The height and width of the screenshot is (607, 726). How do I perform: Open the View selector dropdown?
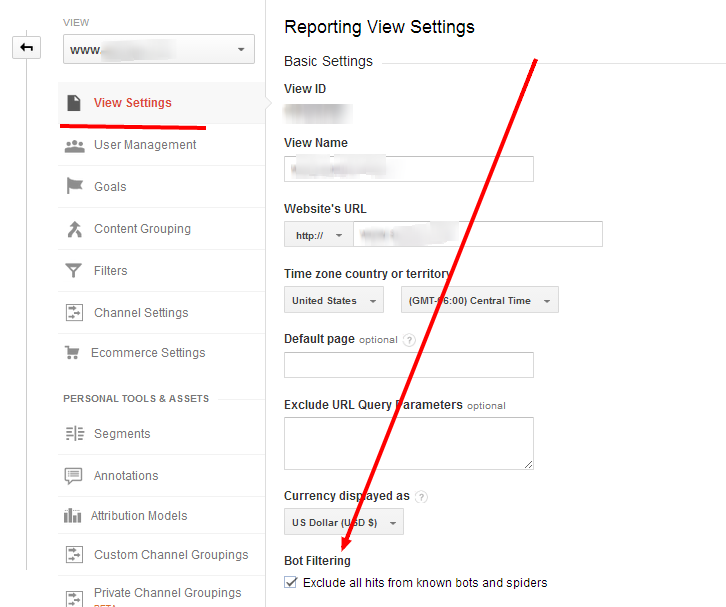tap(158, 49)
